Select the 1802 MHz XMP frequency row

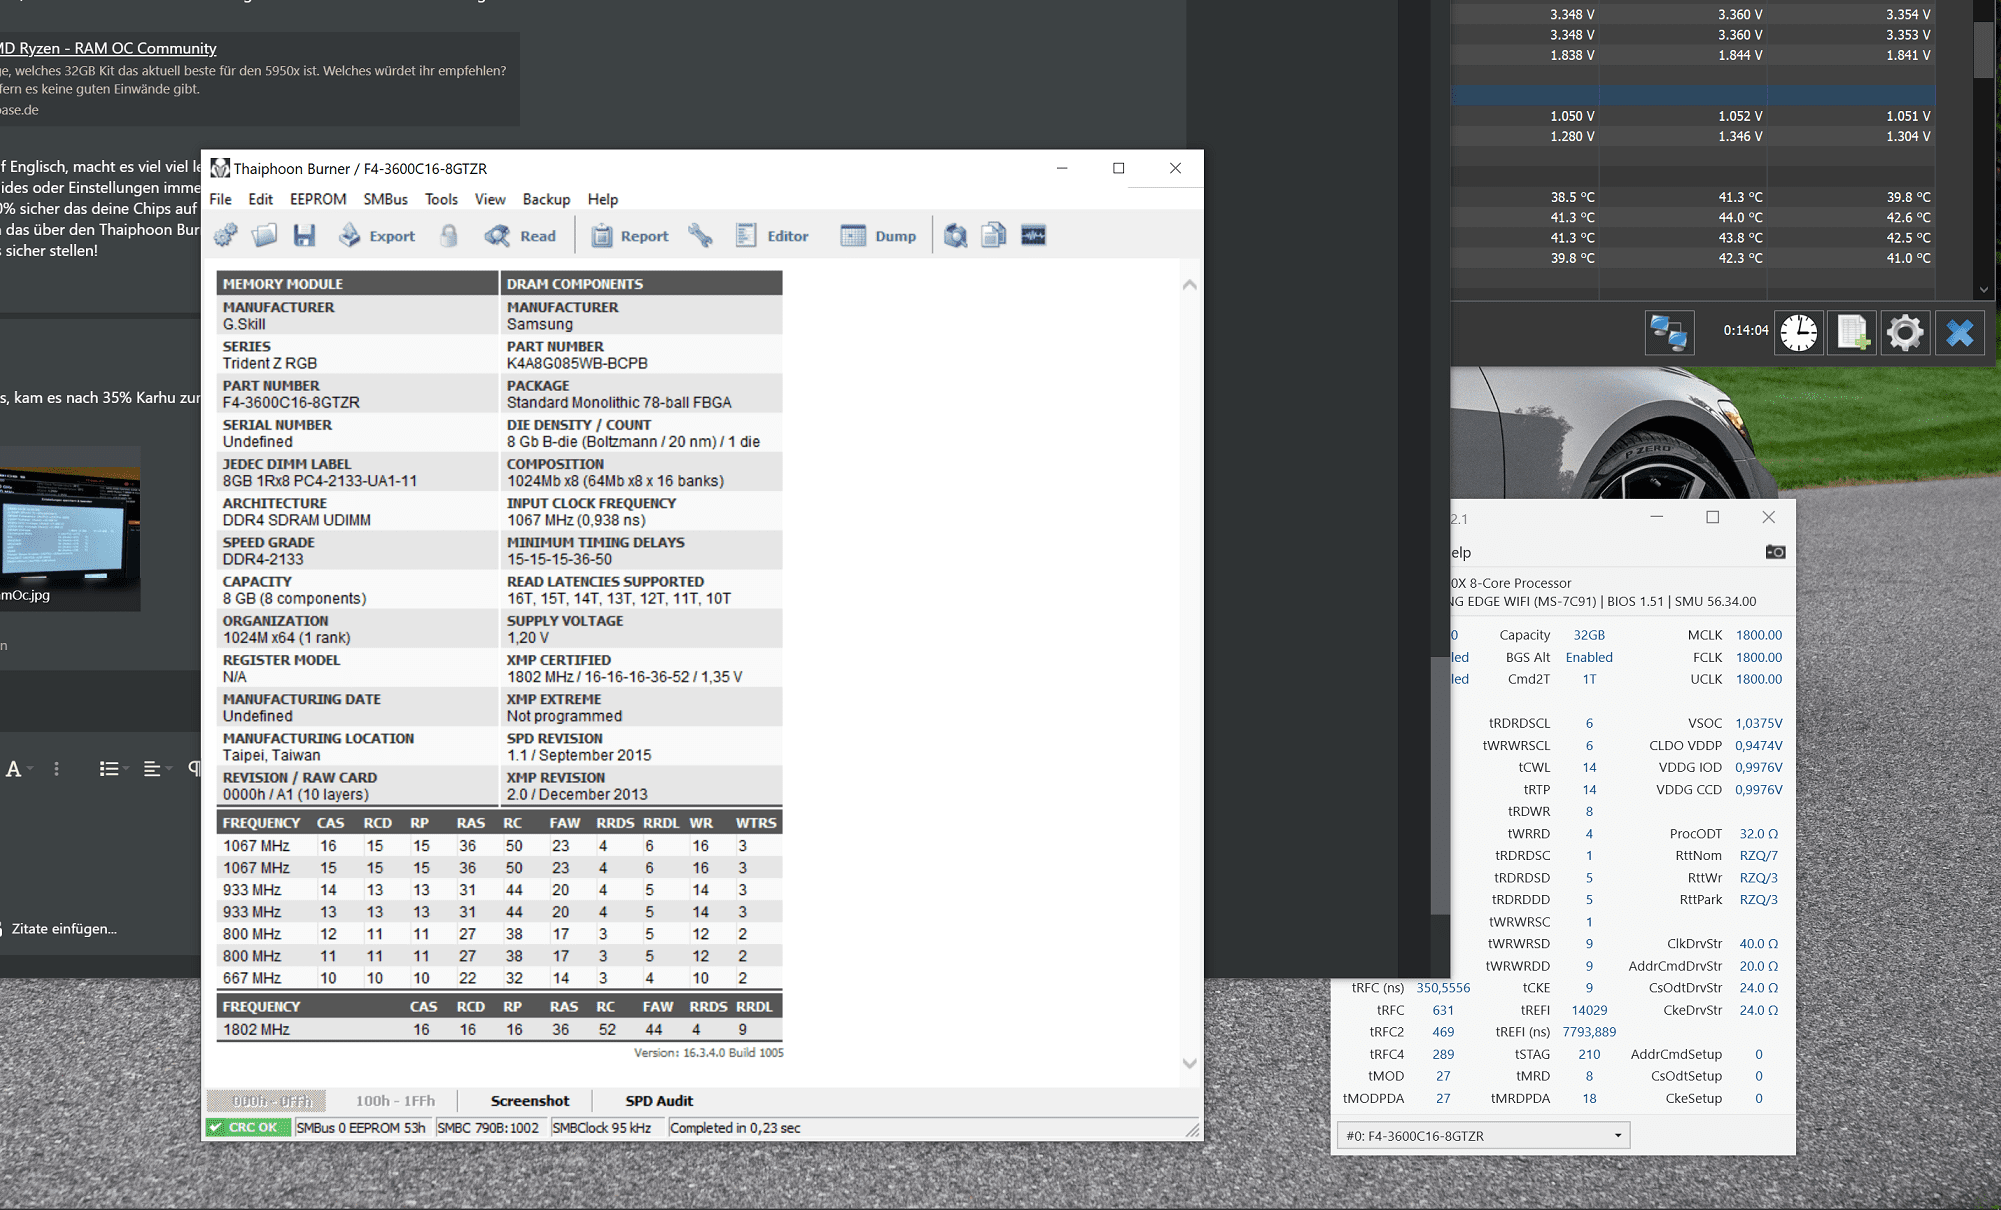pos(499,1030)
